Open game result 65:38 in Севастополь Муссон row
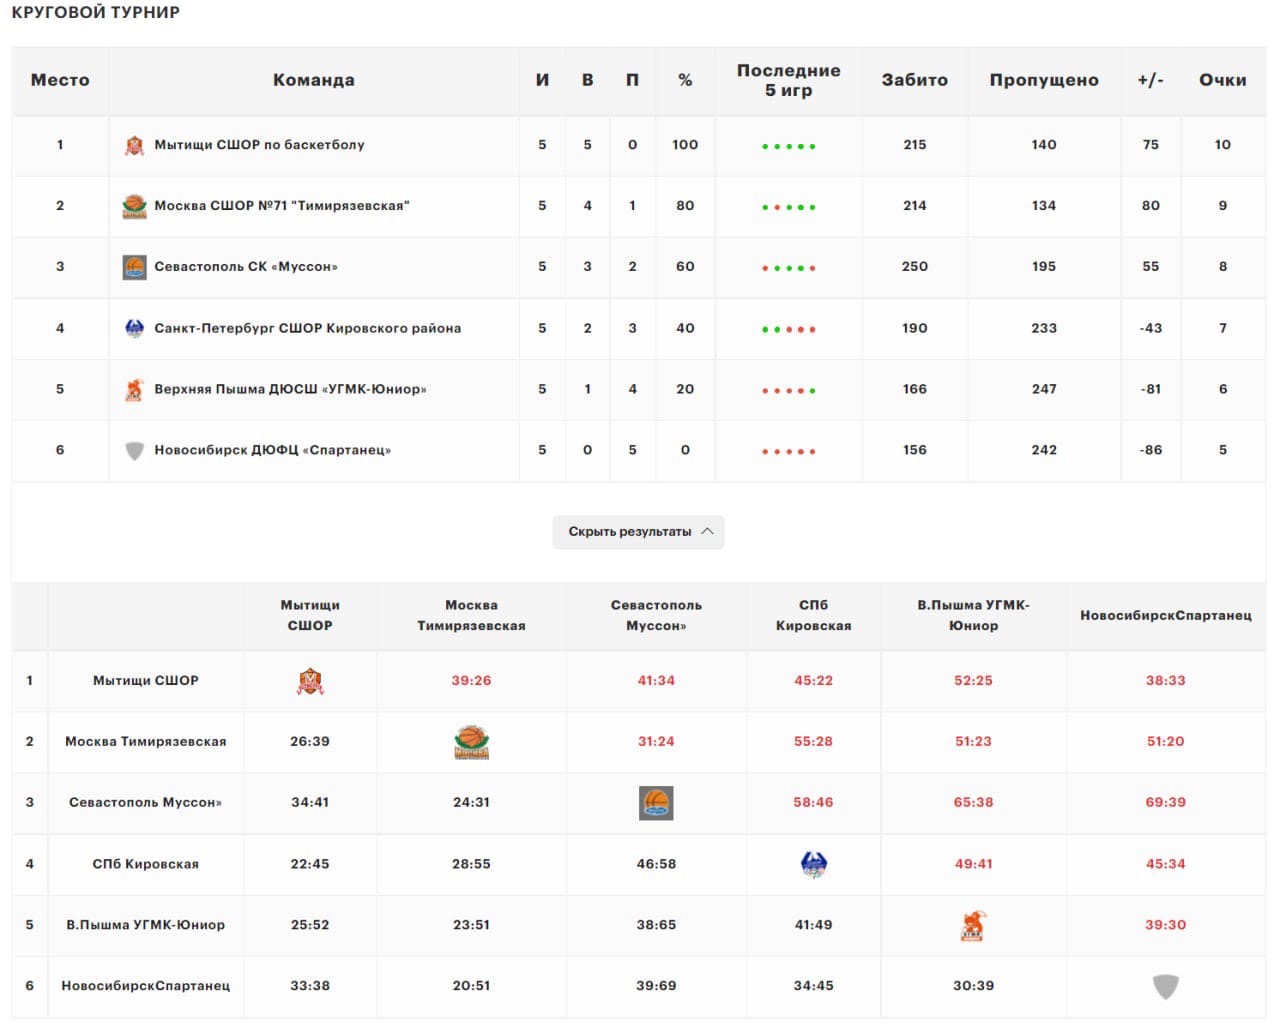 tap(973, 803)
